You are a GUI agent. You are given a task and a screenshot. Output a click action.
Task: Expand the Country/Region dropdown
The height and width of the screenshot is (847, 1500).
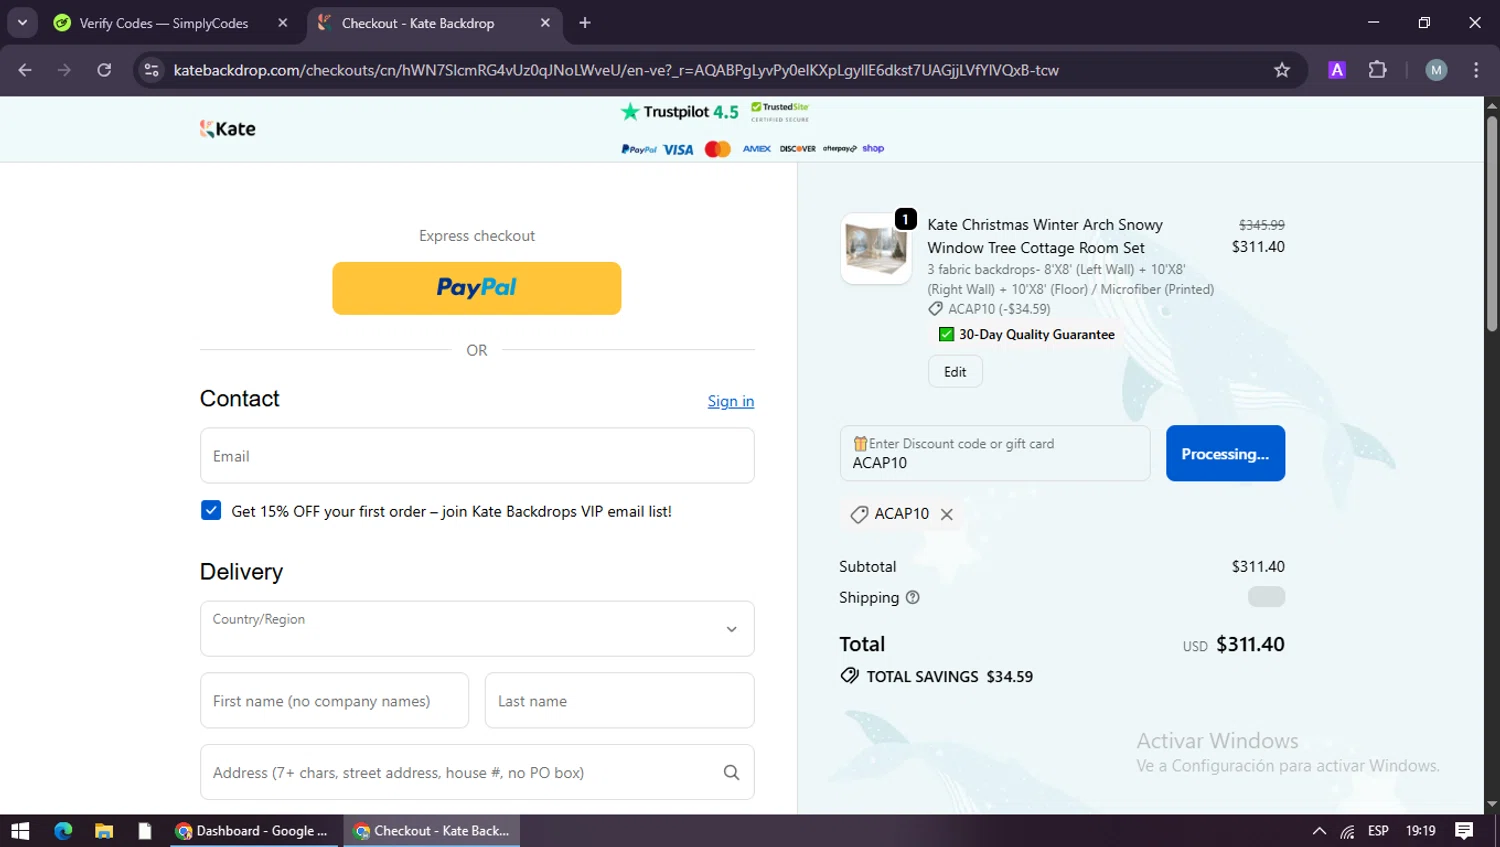(477, 629)
